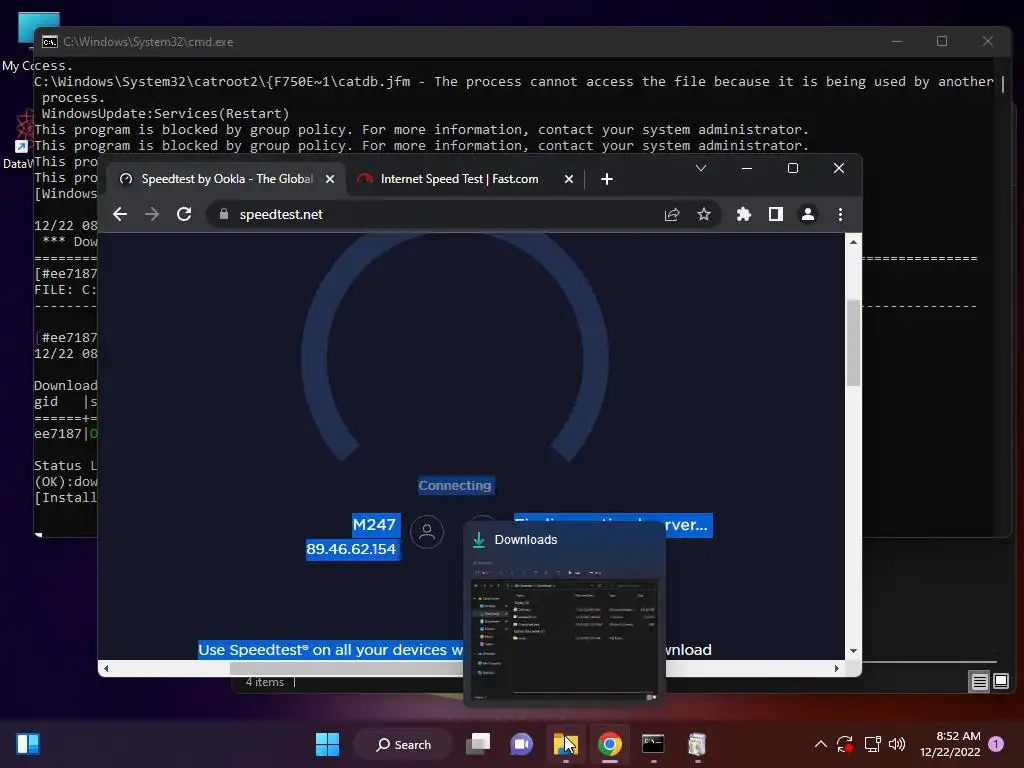Open network settings from the tray

coord(872,744)
